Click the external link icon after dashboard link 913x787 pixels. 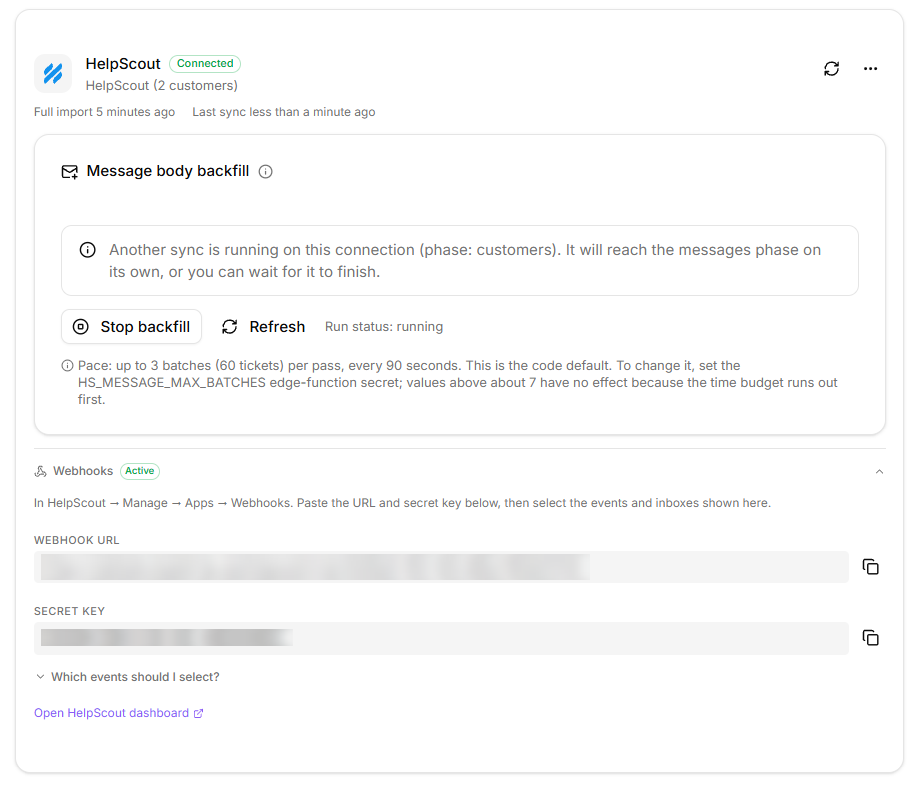[x=199, y=714]
